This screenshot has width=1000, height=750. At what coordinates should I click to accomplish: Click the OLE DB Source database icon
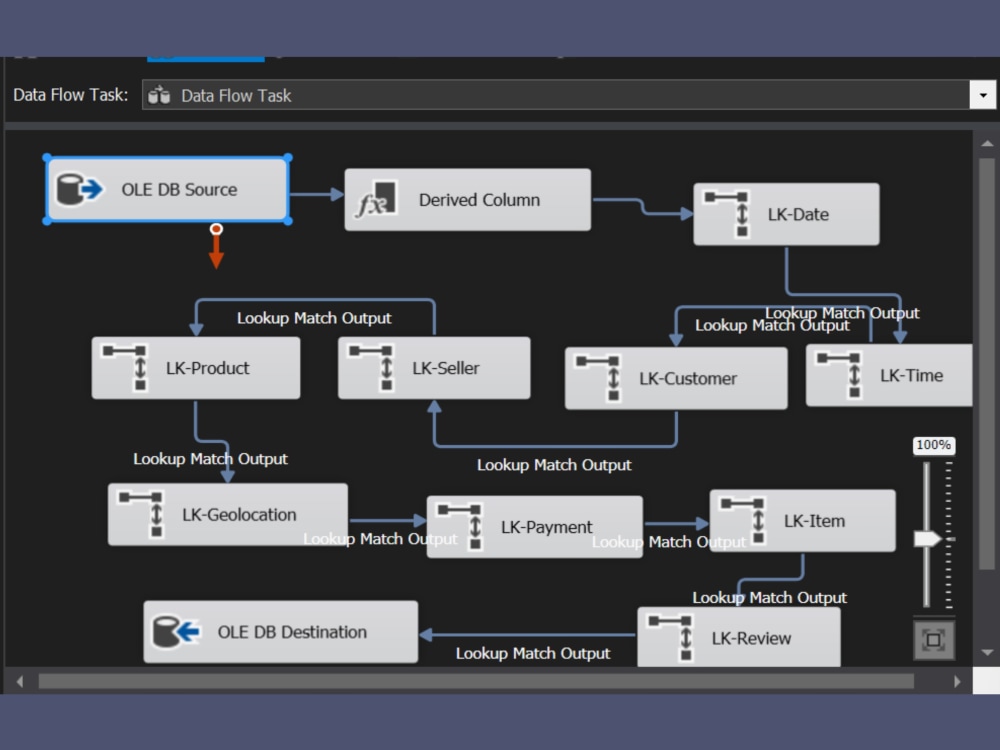pyautogui.click(x=80, y=189)
